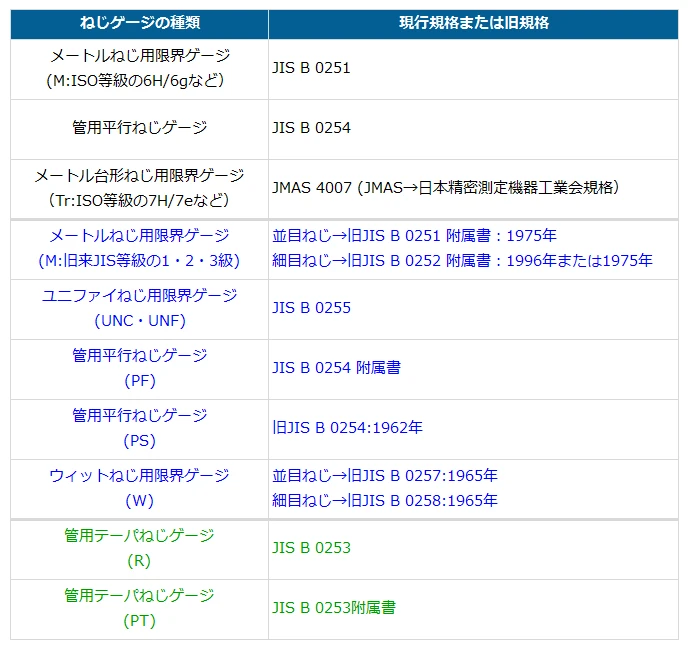
Task: Click 並目ねじ→旧JIS B 0251 附属書 line
Action: [x=414, y=236]
